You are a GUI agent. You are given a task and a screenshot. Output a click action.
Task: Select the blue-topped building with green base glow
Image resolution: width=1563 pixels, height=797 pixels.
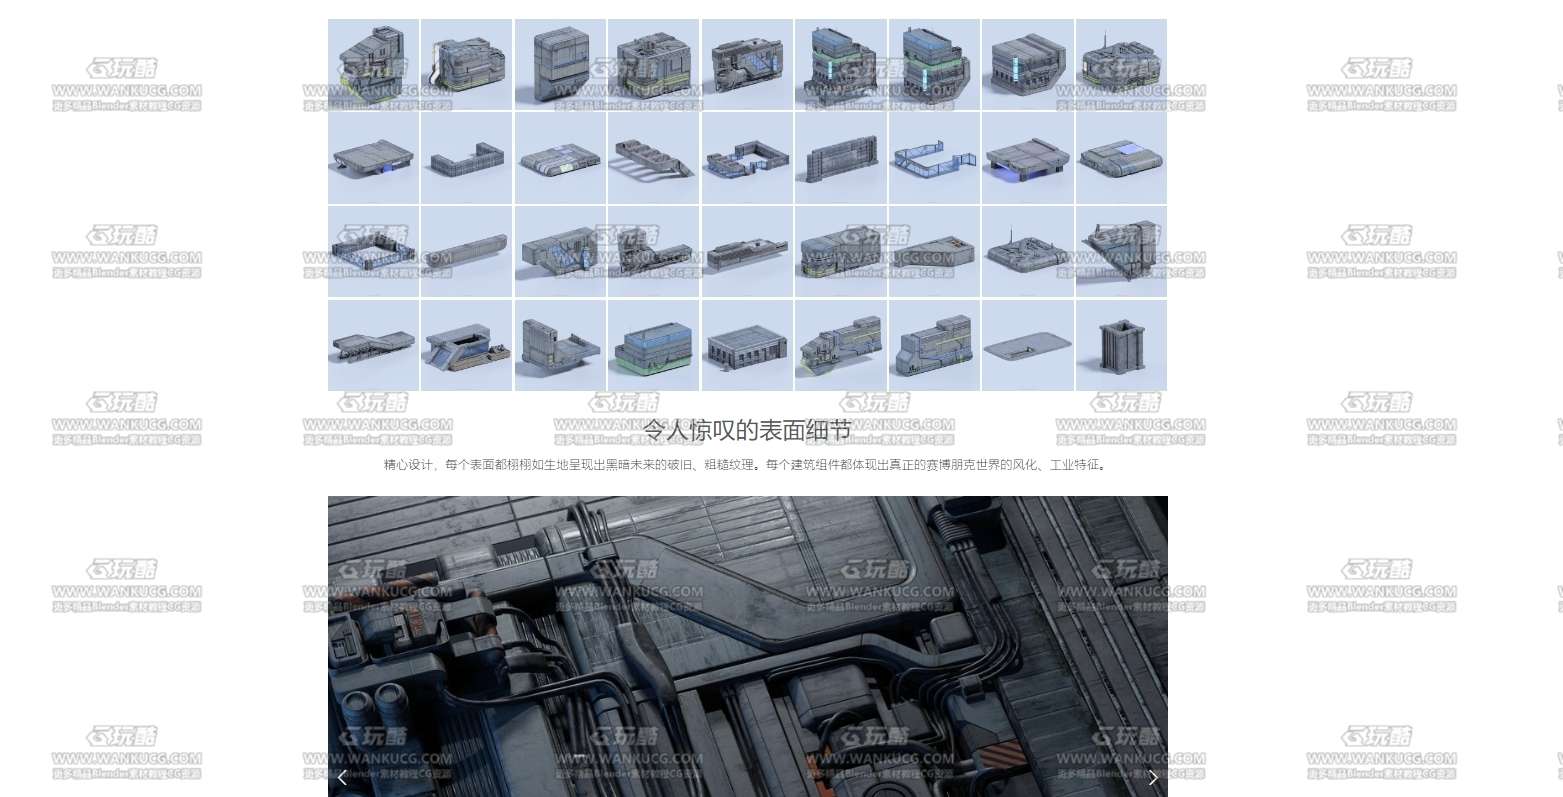[653, 346]
